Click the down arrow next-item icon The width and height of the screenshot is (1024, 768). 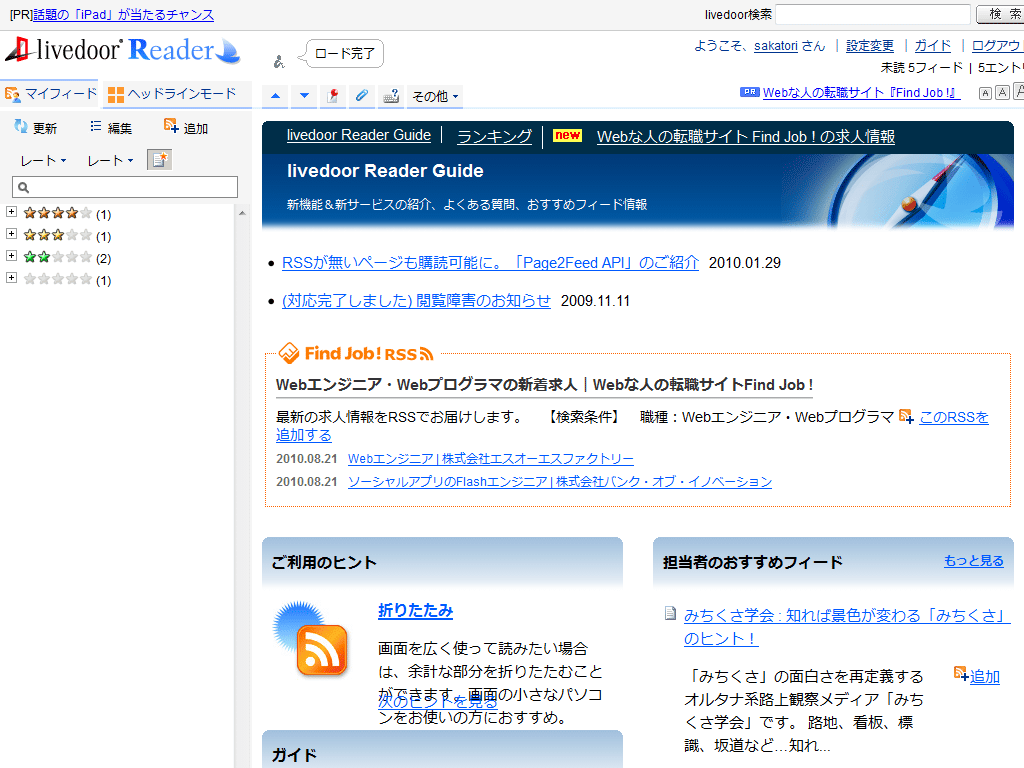305,96
